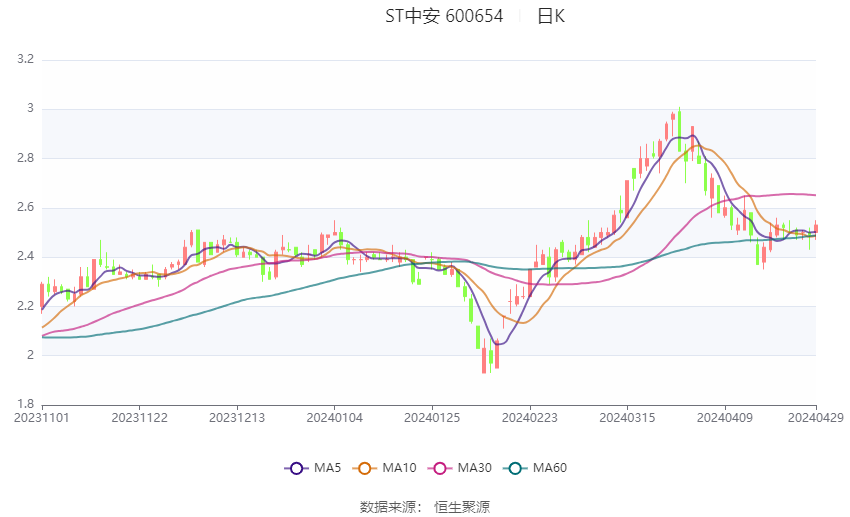
Task: Click the 日K label in title
Action: point(551,16)
